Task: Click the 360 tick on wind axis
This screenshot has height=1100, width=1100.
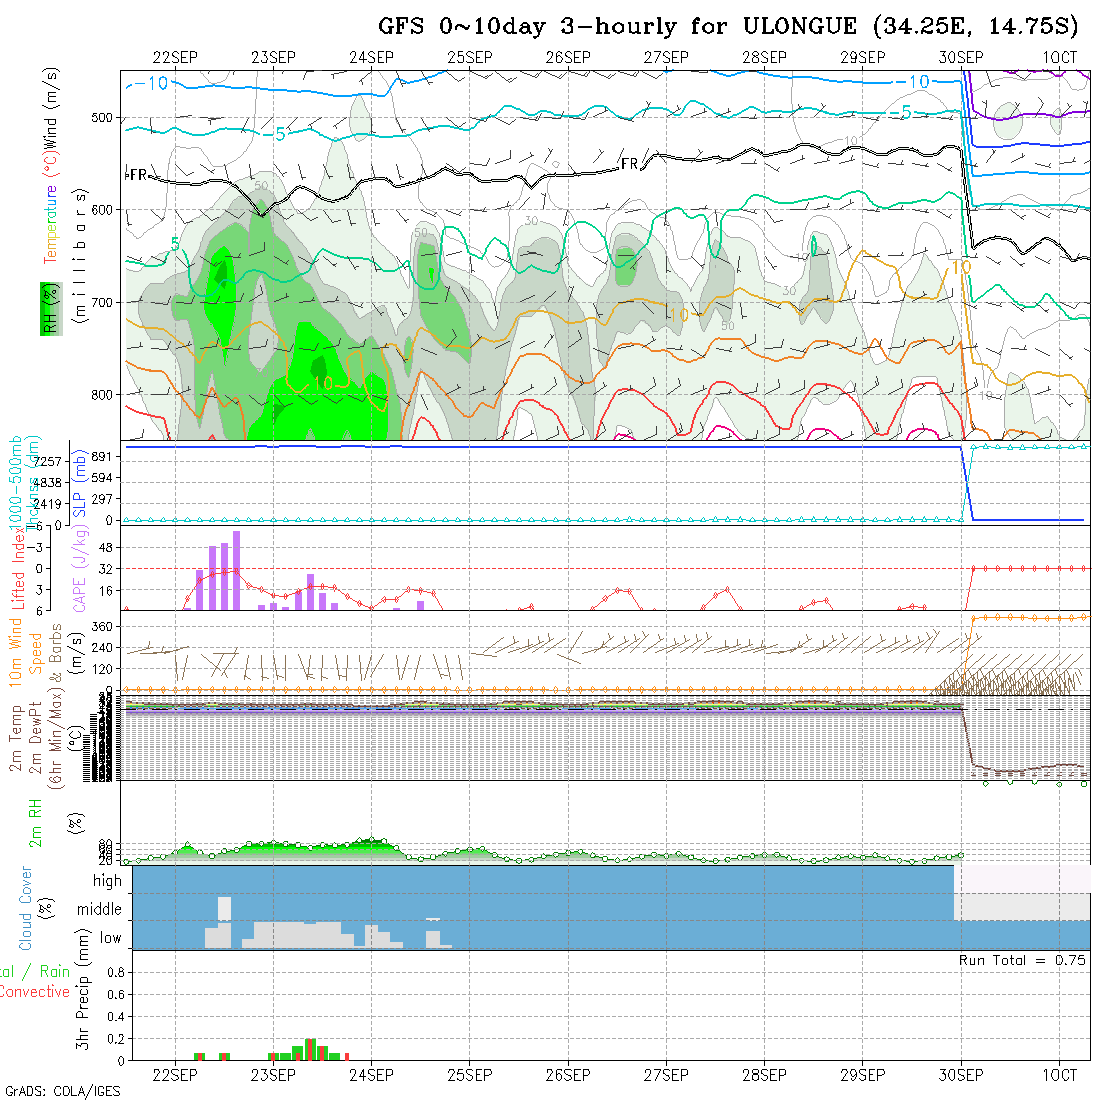Action: coord(108,626)
